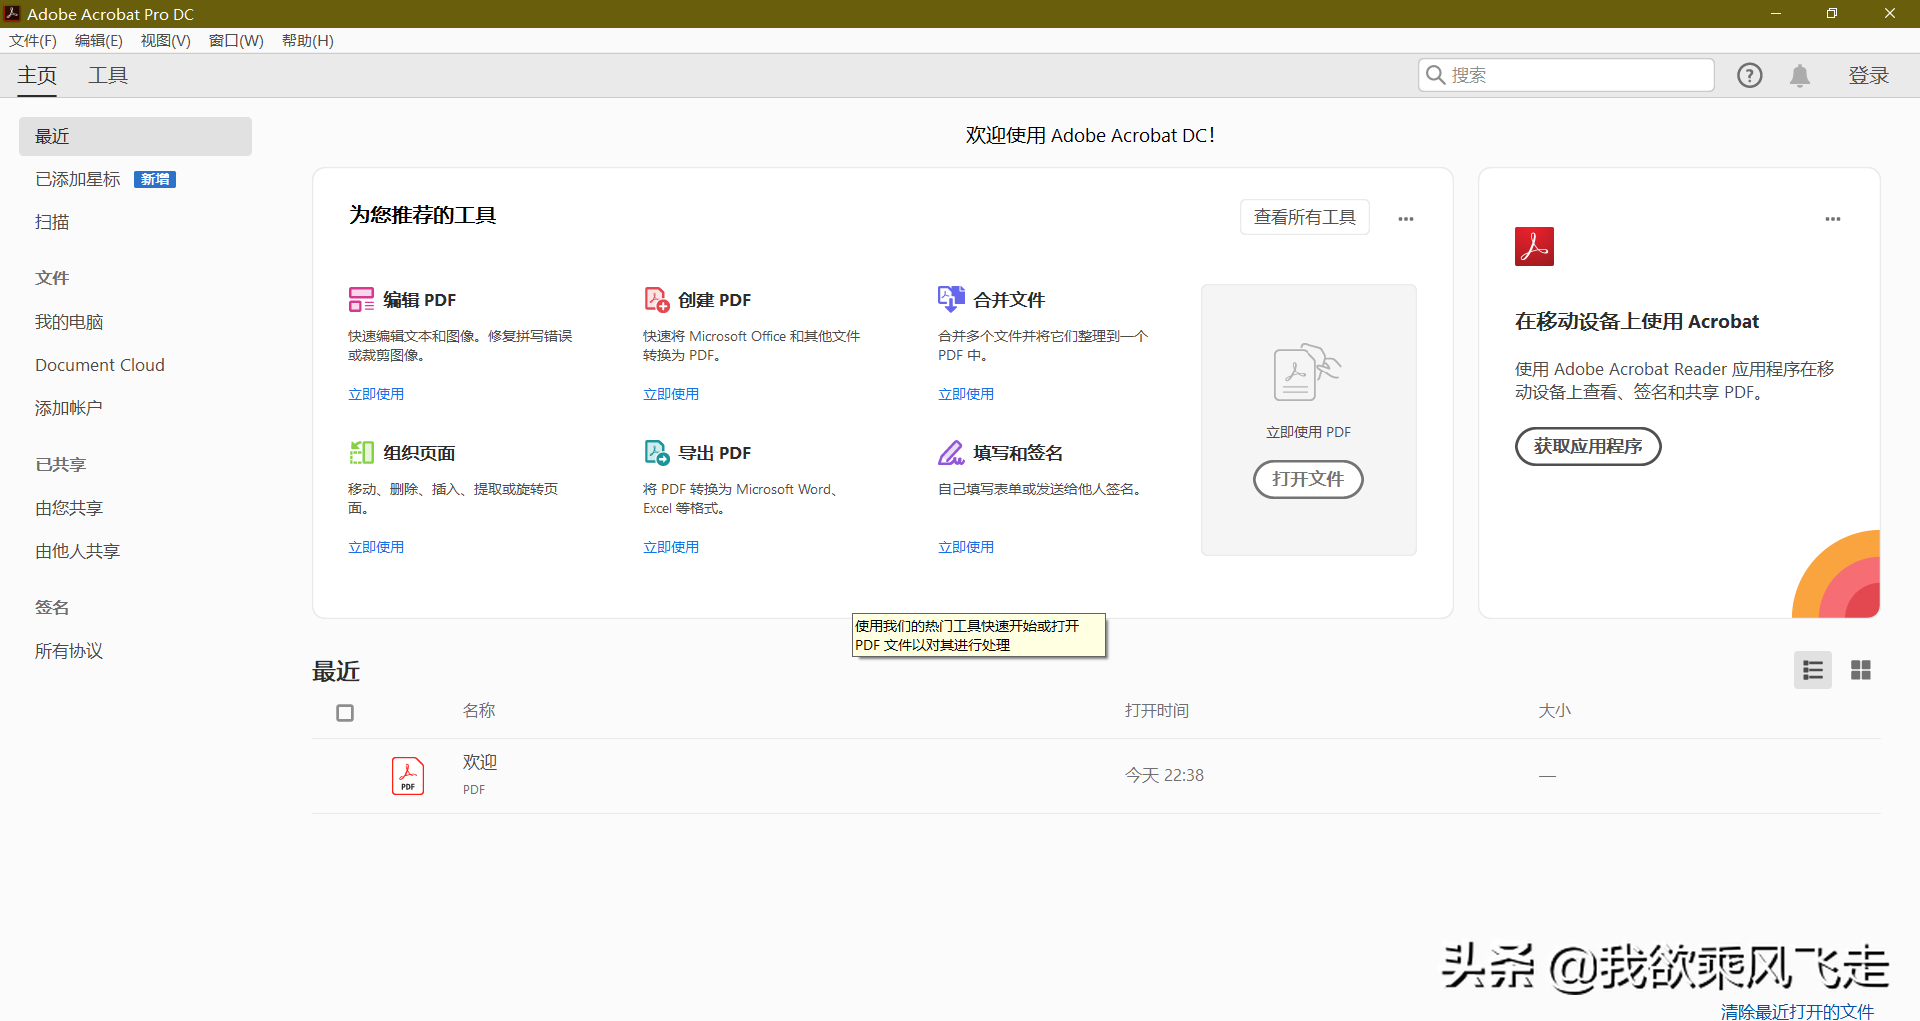Image resolution: width=1920 pixels, height=1021 pixels.
Task: Click 登录 to sign in
Action: pyautogui.click(x=1868, y=75)
